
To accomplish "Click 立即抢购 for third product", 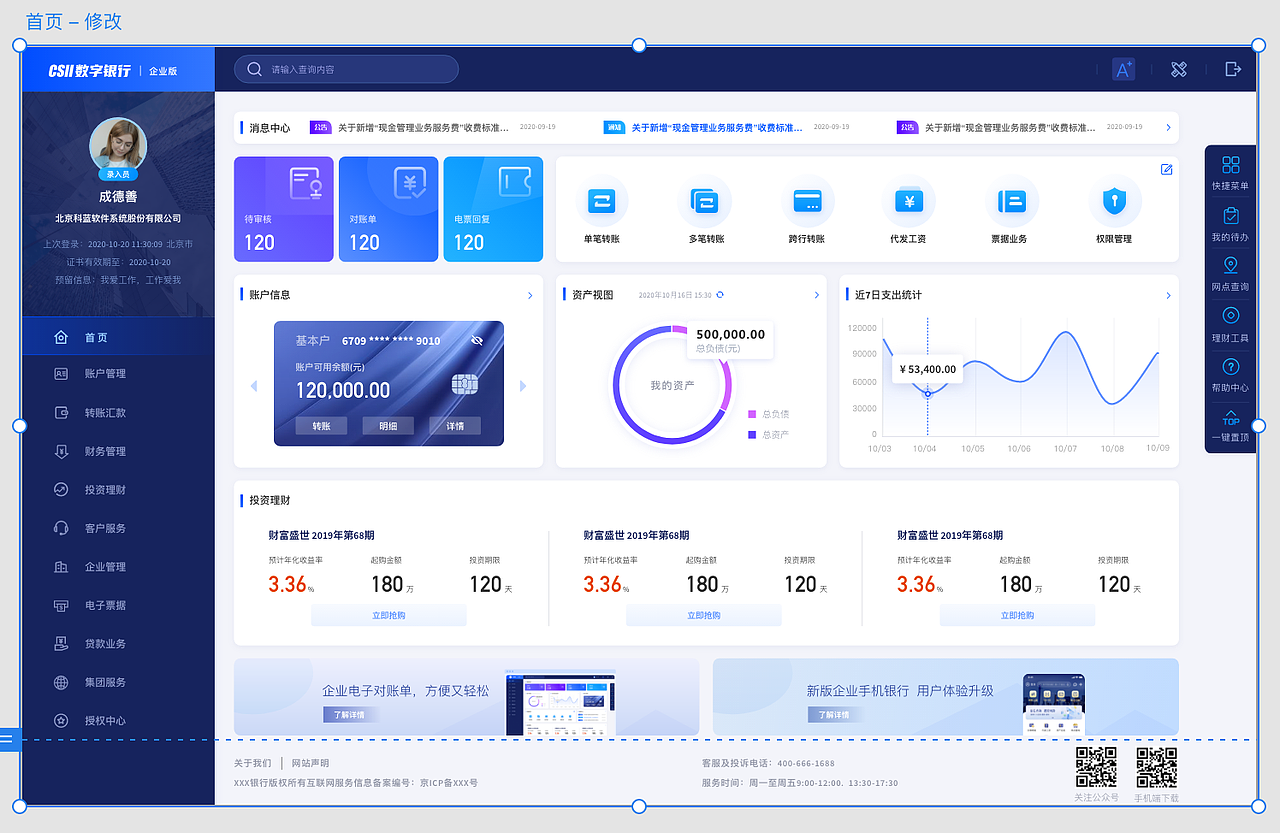I will pyautogui.click(x=1017, y=616).
